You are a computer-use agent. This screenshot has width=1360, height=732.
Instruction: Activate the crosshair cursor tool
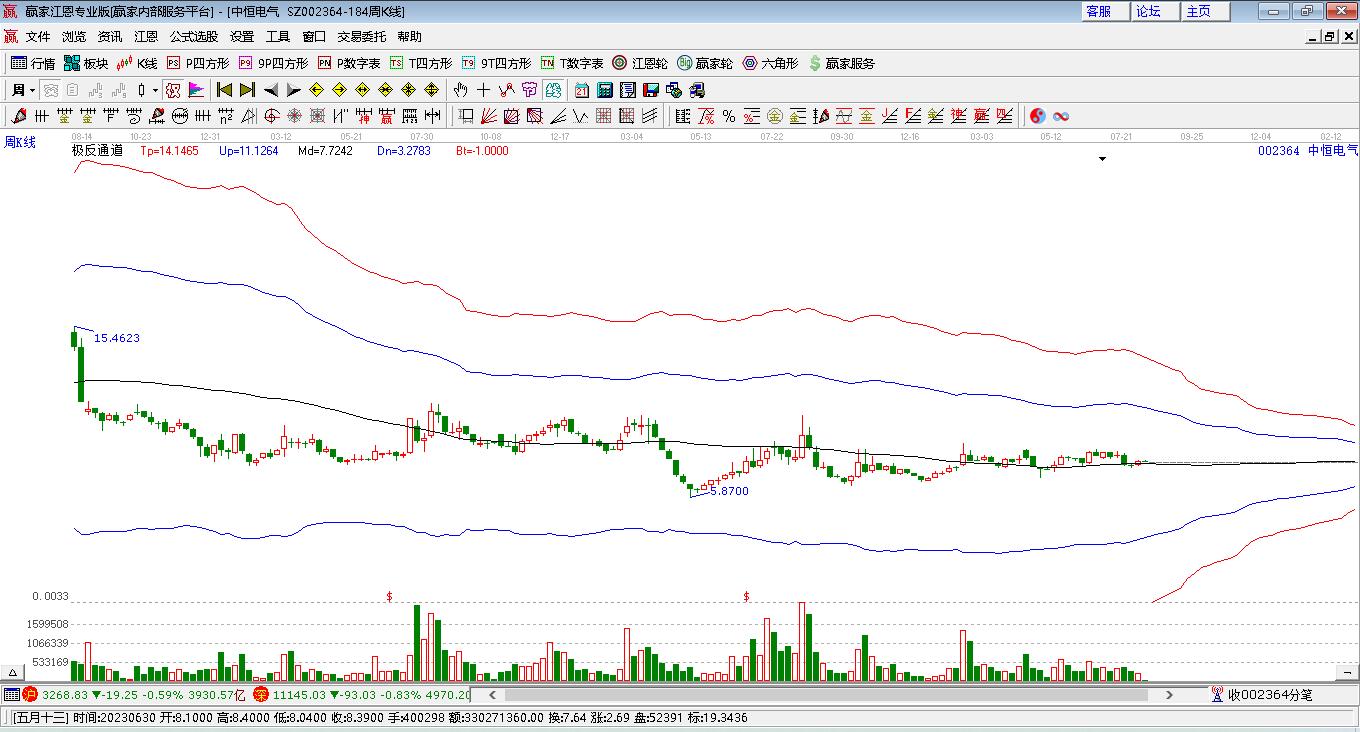pyautogui.click(x=483, y=90)
